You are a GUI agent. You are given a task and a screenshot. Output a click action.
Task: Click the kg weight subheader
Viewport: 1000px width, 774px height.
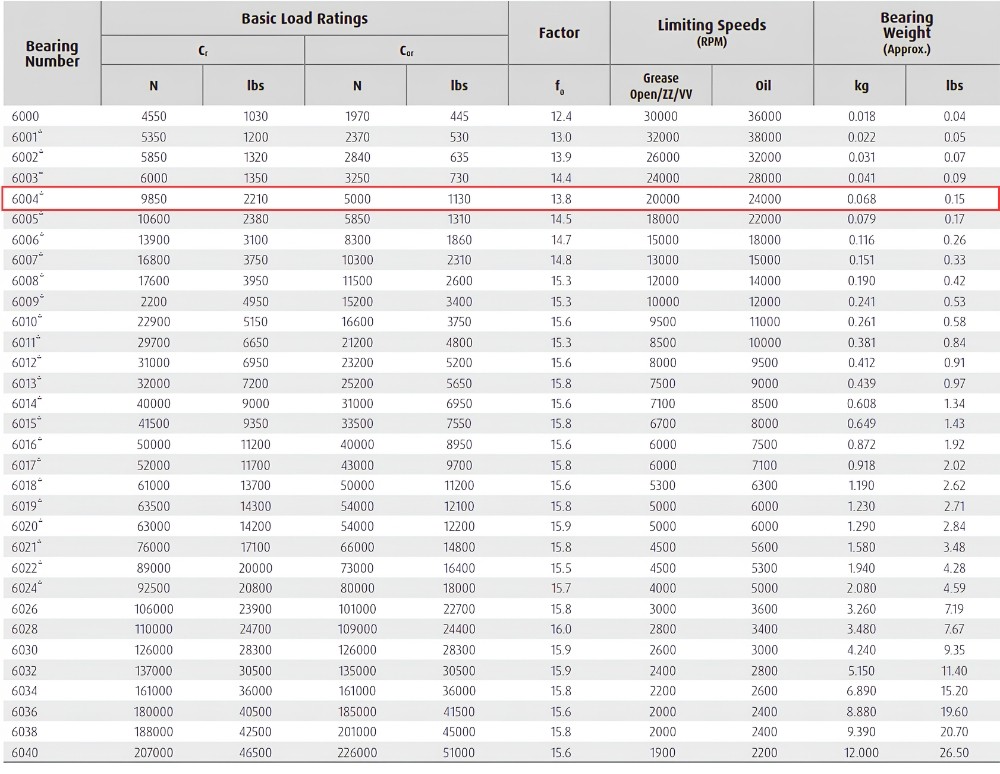(861, 85)
